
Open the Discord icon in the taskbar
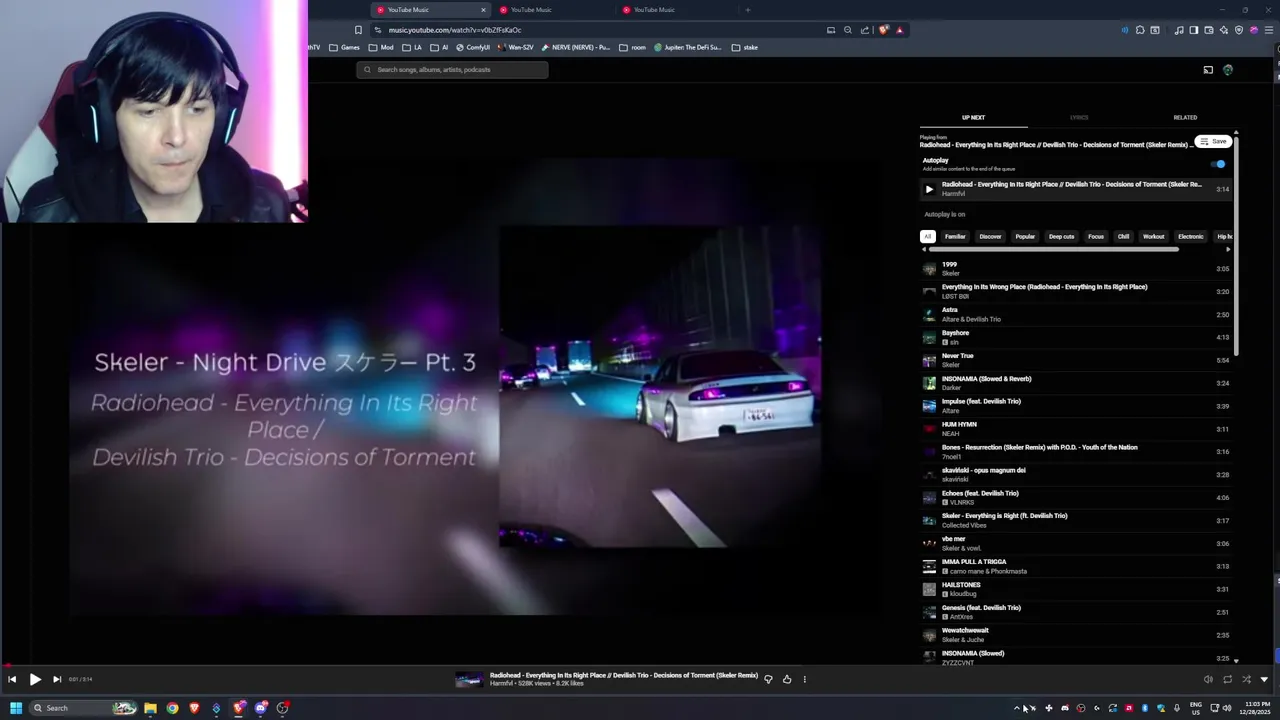pyautogui.click(x=261, y=708)
